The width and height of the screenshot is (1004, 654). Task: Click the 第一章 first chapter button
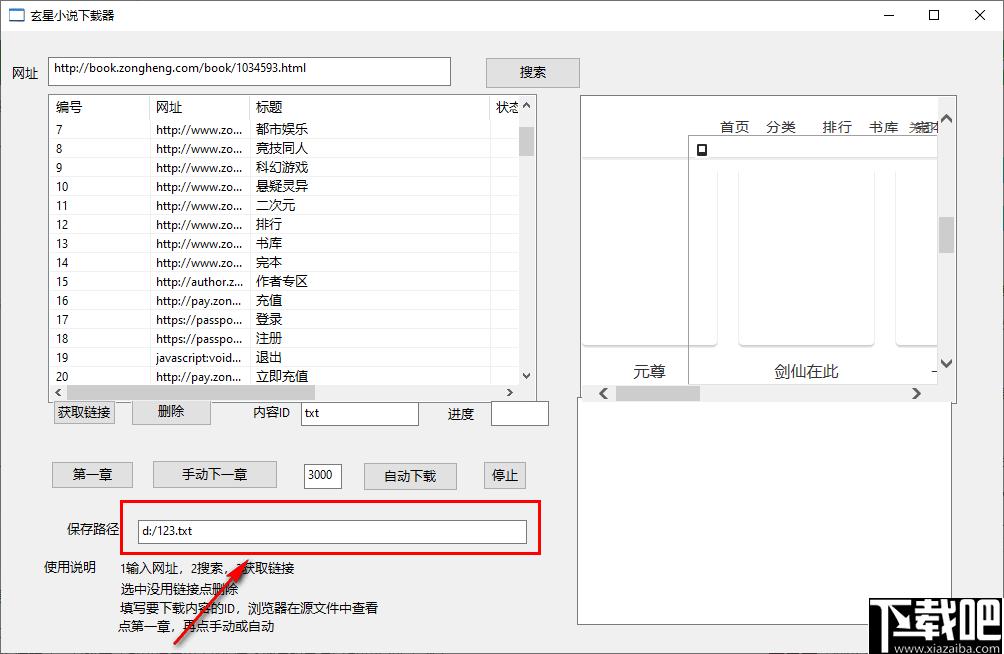click(92, 475)
